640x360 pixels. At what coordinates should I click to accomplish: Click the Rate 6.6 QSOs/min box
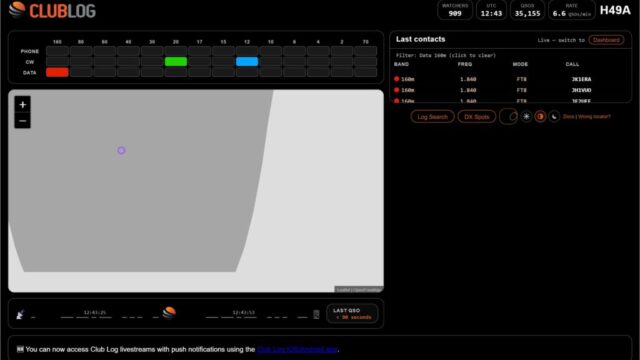click(571, 10)
